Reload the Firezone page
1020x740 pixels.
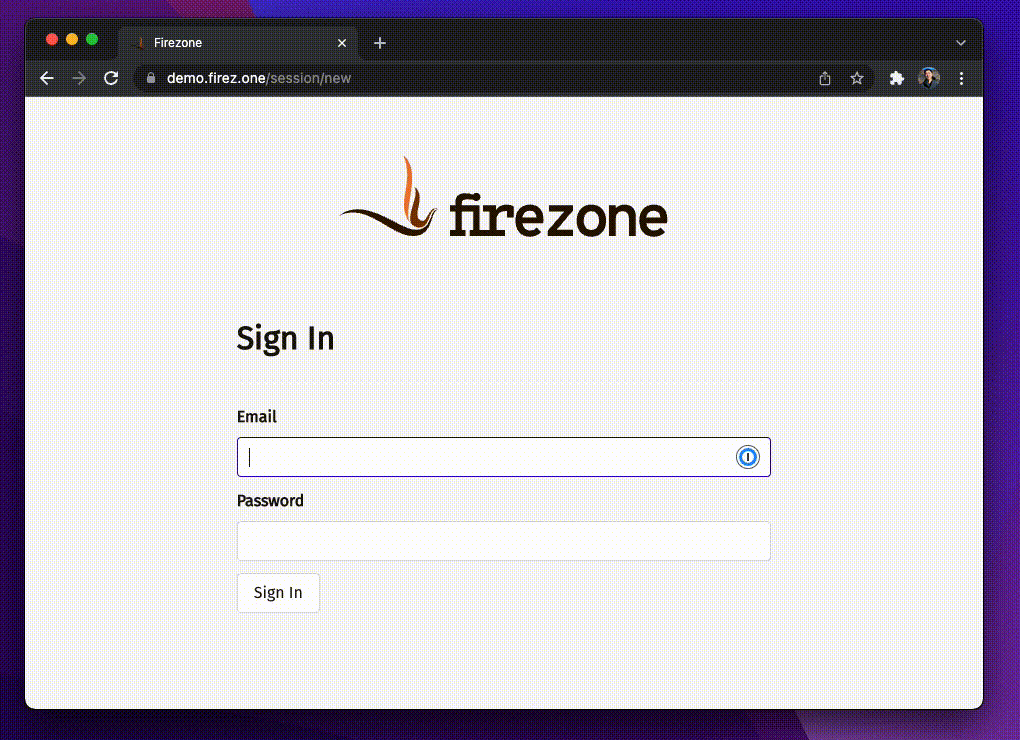point(111,79)
